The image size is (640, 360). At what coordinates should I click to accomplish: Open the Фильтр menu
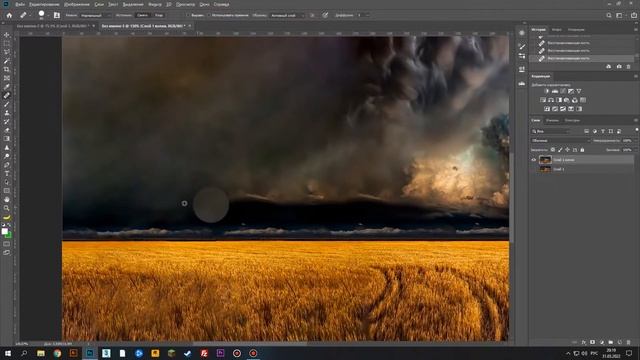coord(155,4)
